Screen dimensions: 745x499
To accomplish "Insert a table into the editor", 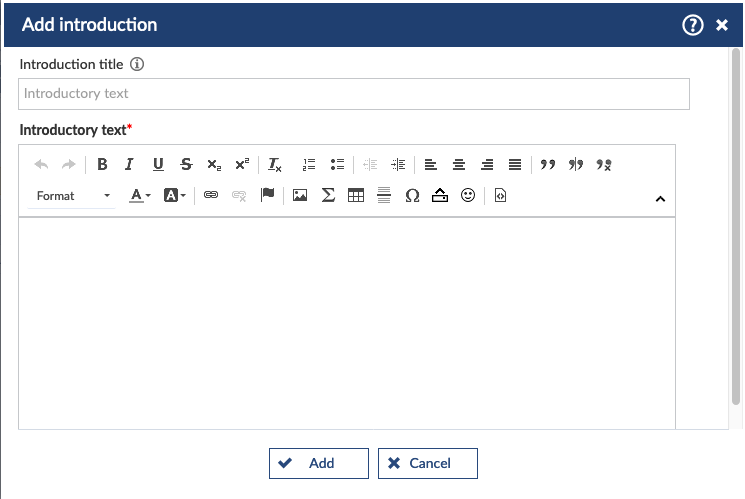I will (x=355, y=196).
